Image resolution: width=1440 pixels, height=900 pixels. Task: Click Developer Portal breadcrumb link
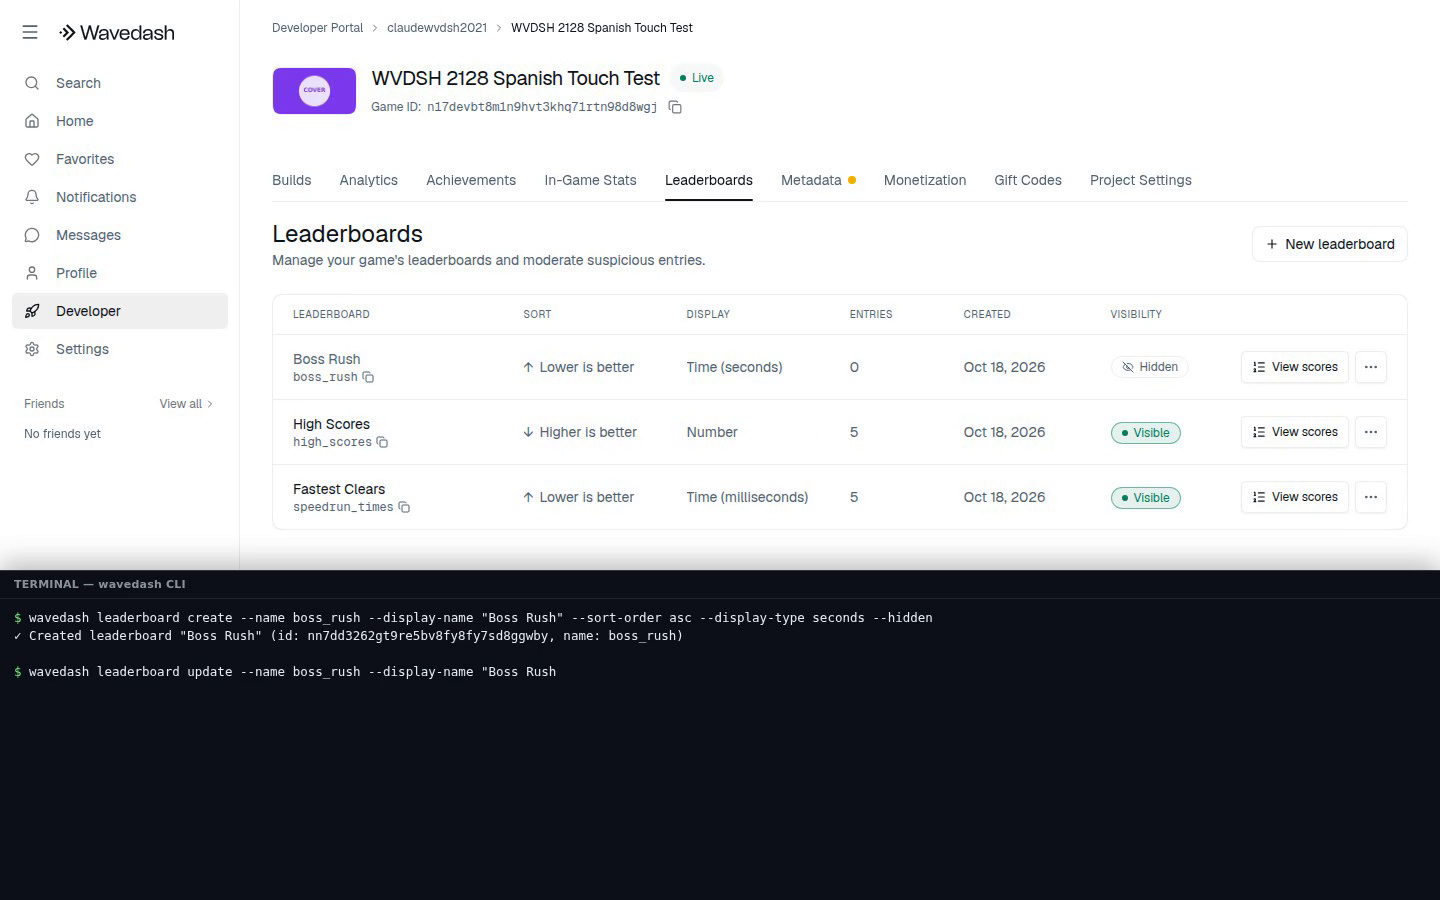click(x=317, y=28)
